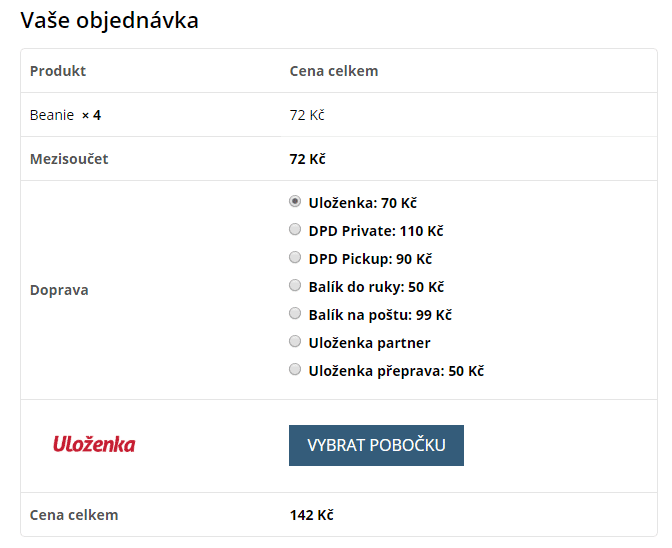The width and height of the screenshot is (672, 548).
Task: Choose Uloženka přeprava 50 Kč option
Action: 295,369
